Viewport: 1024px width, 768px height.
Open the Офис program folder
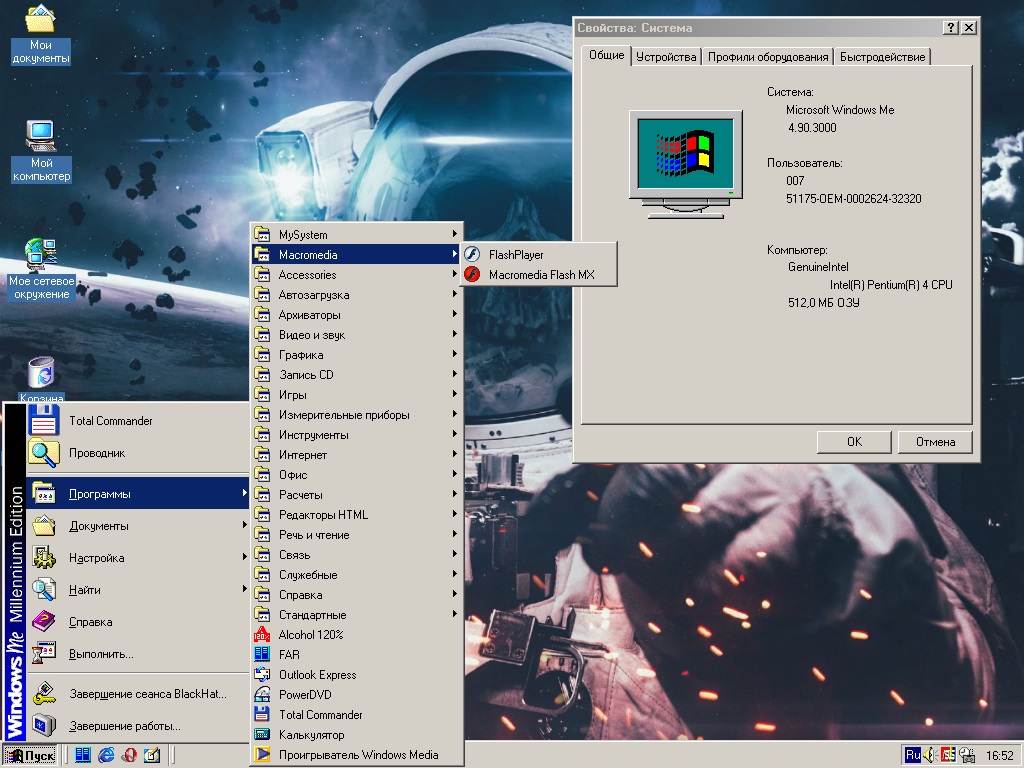click(357, 475)
